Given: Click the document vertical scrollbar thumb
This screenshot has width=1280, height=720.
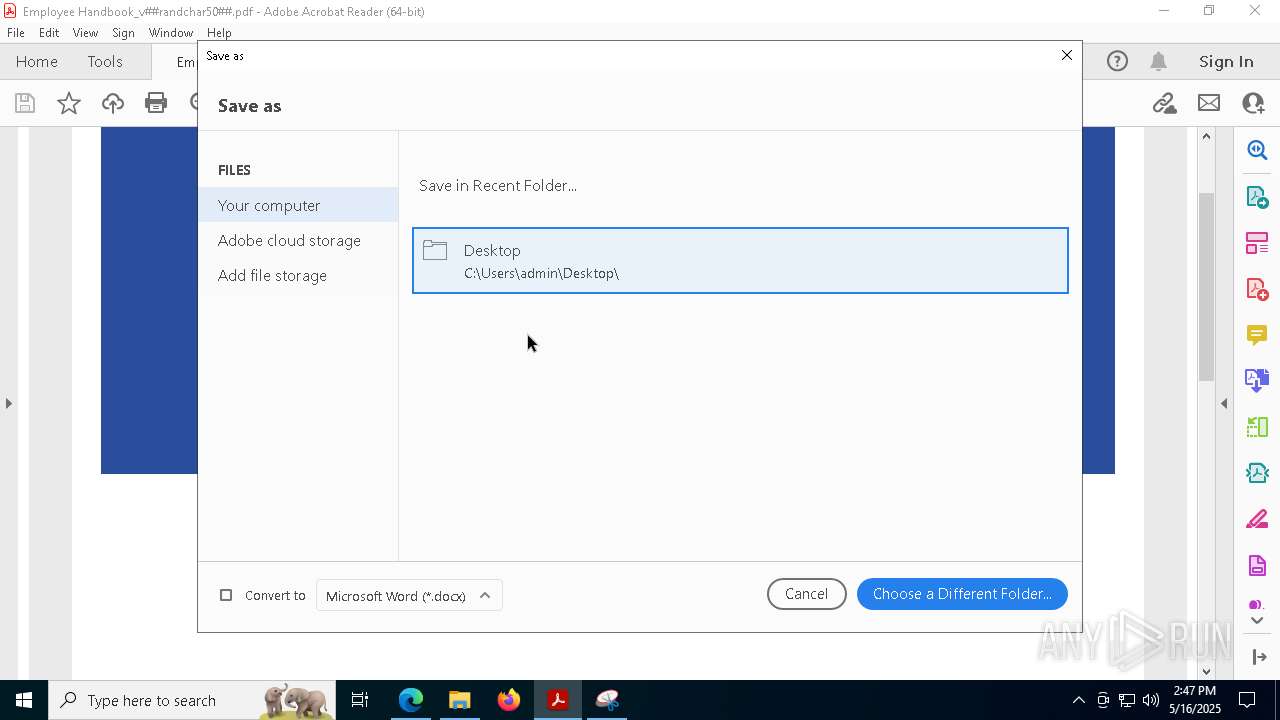Looking at the screenshot, I should [1207, 287].
